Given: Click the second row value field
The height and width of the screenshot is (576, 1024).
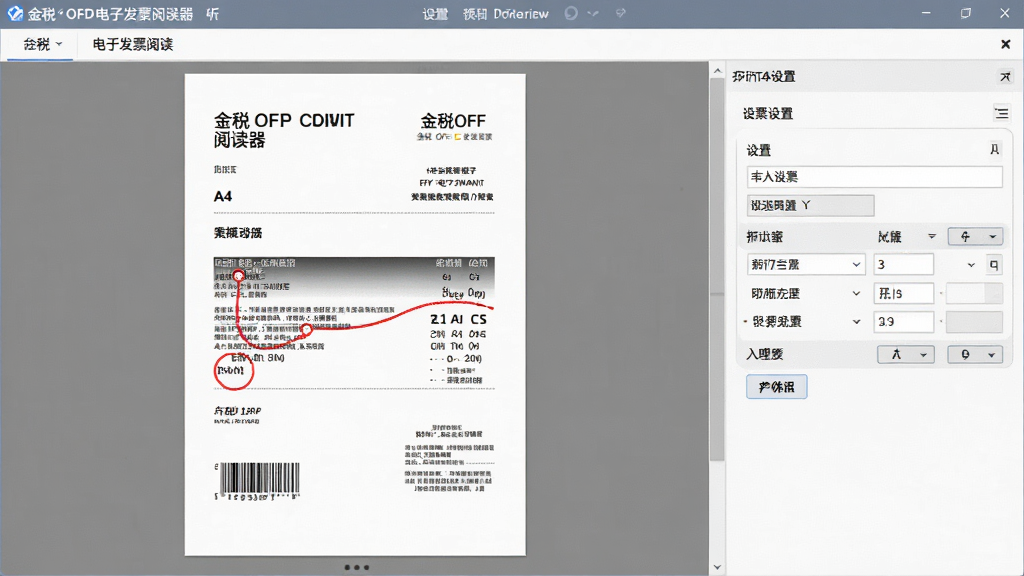Looking at the screenshot, I should tap(904, 293).
